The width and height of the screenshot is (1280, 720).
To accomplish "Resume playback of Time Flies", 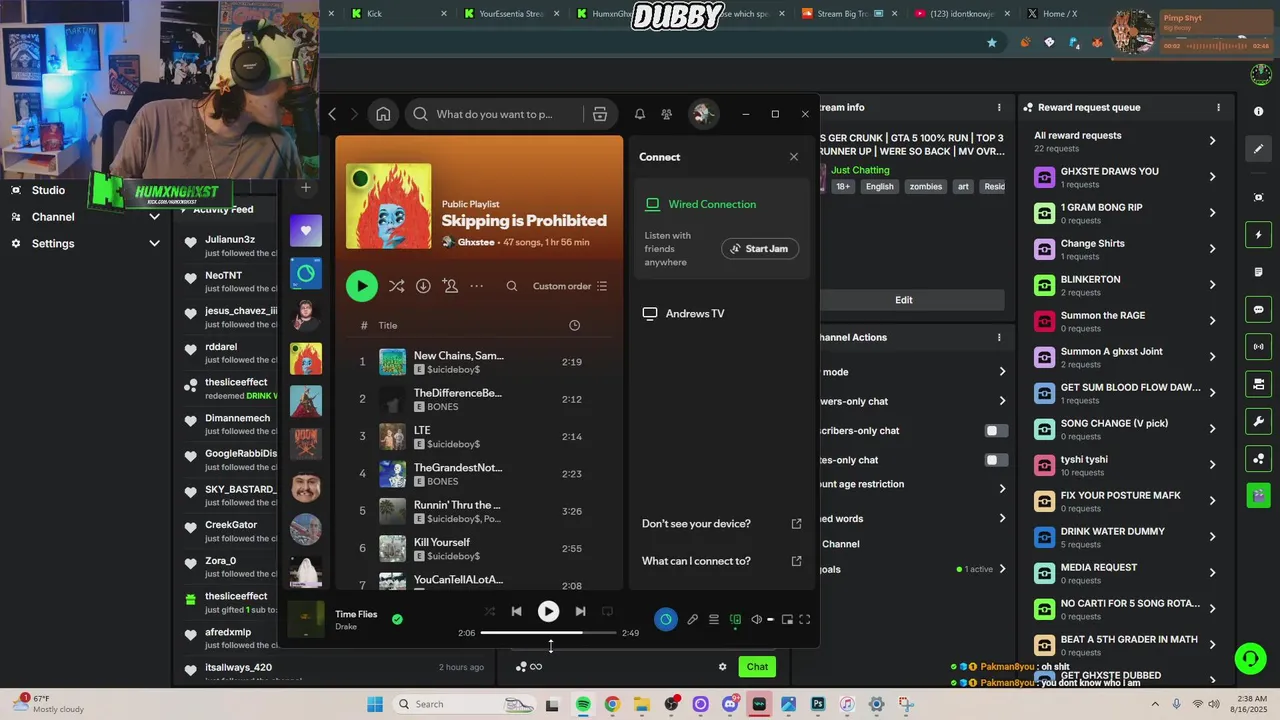I will (x=548, y=611).
